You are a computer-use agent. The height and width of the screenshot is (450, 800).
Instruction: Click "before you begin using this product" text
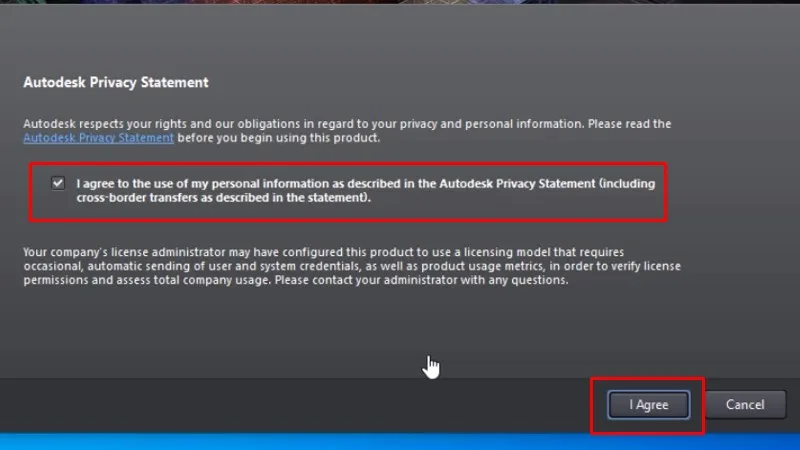coord(280,138)
